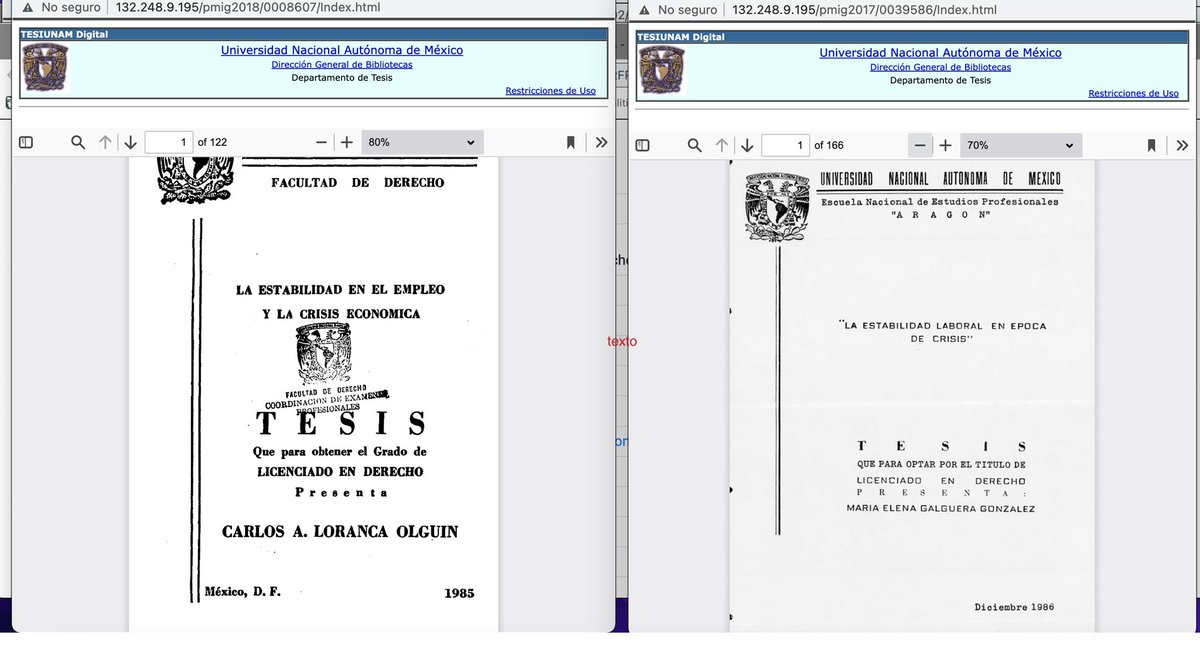
Task: Open find search in left PDF viewer
Action: [78, 142]
